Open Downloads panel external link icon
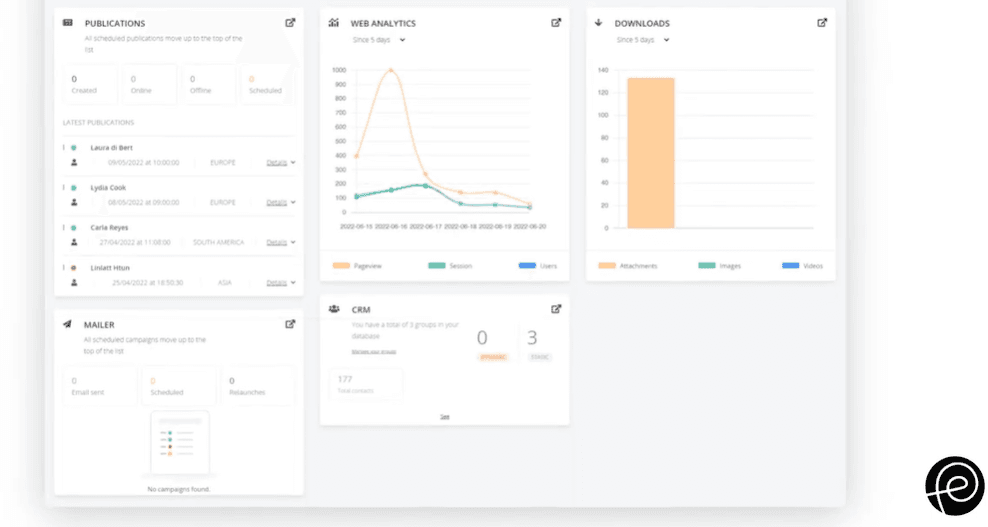Viewport: 988px width, 527px height. coord(822,23)
